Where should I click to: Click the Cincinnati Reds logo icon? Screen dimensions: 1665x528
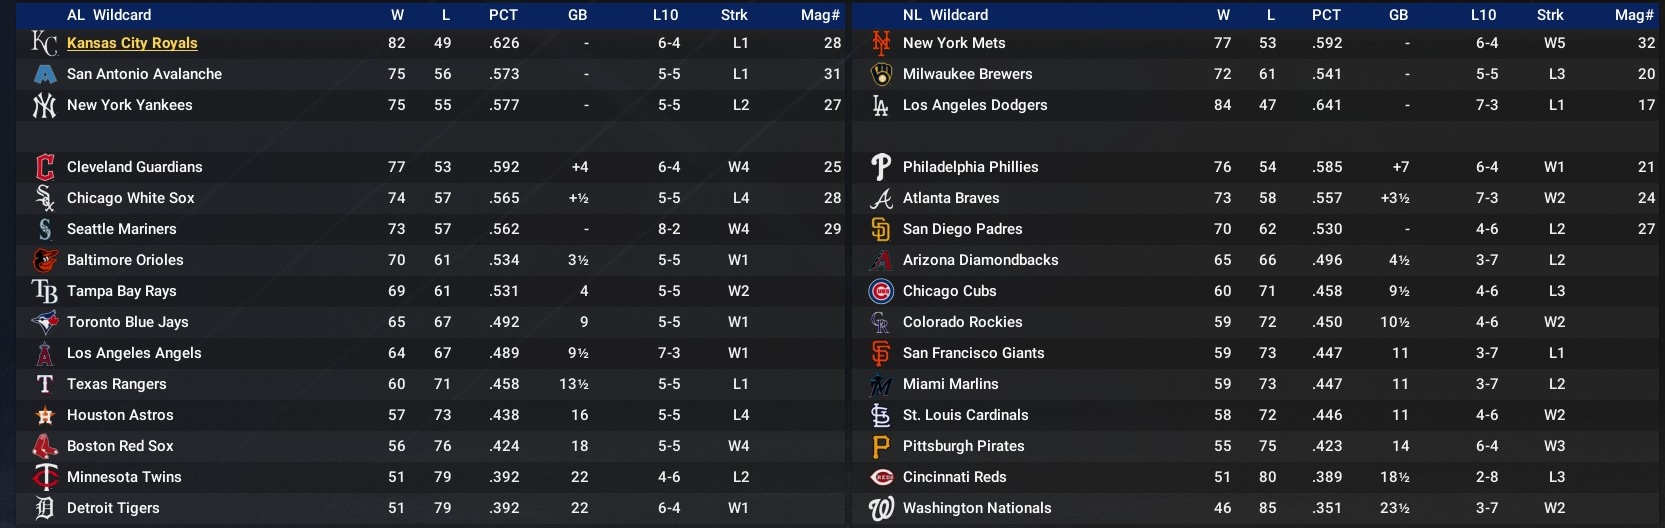[x=881, y=477]
